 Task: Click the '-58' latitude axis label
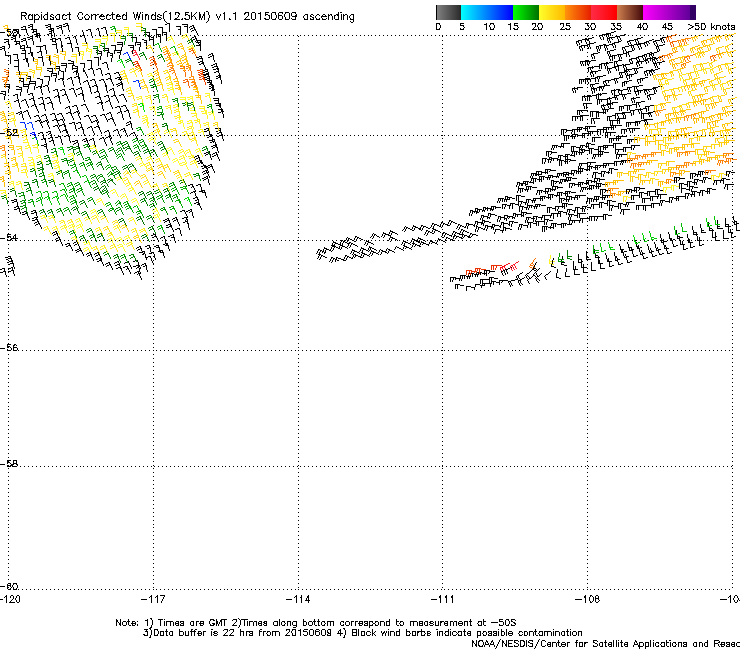9,464
